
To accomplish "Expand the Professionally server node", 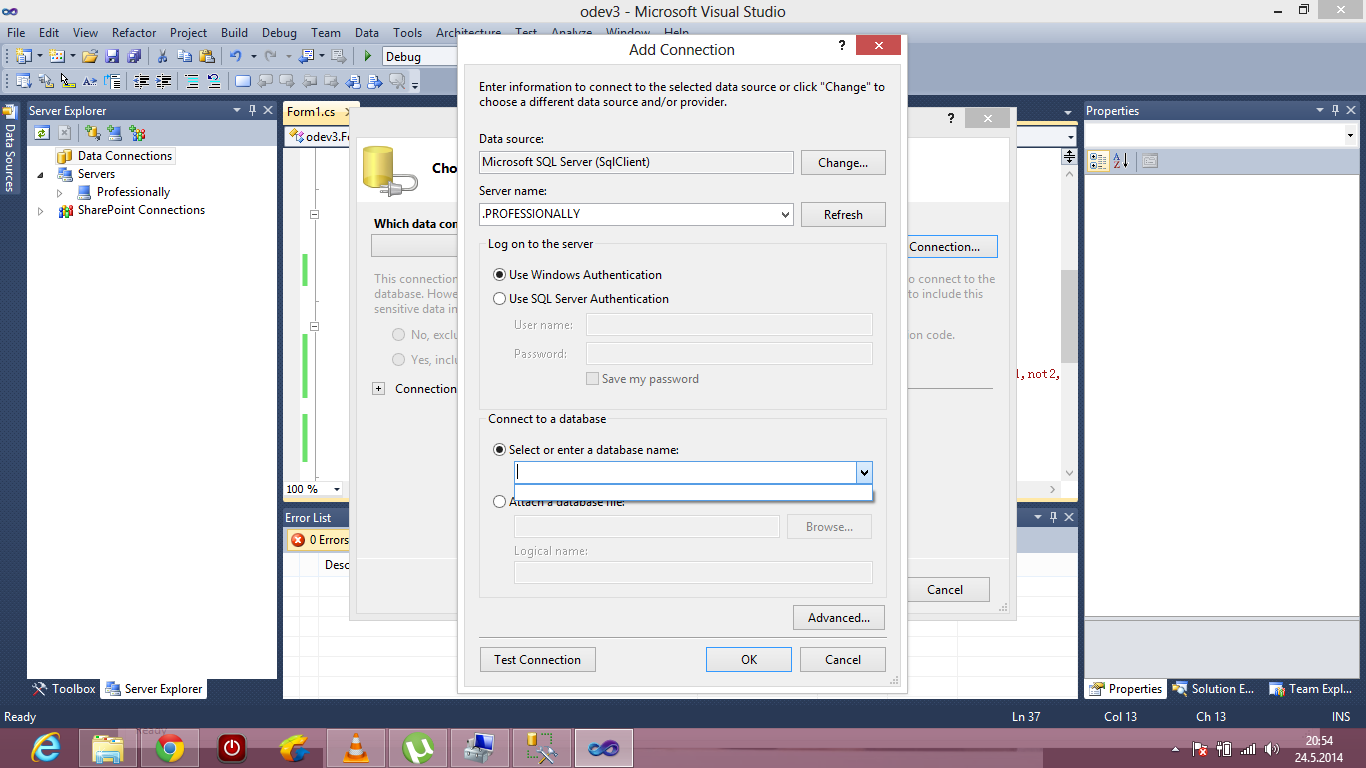I will click(59, 192).
